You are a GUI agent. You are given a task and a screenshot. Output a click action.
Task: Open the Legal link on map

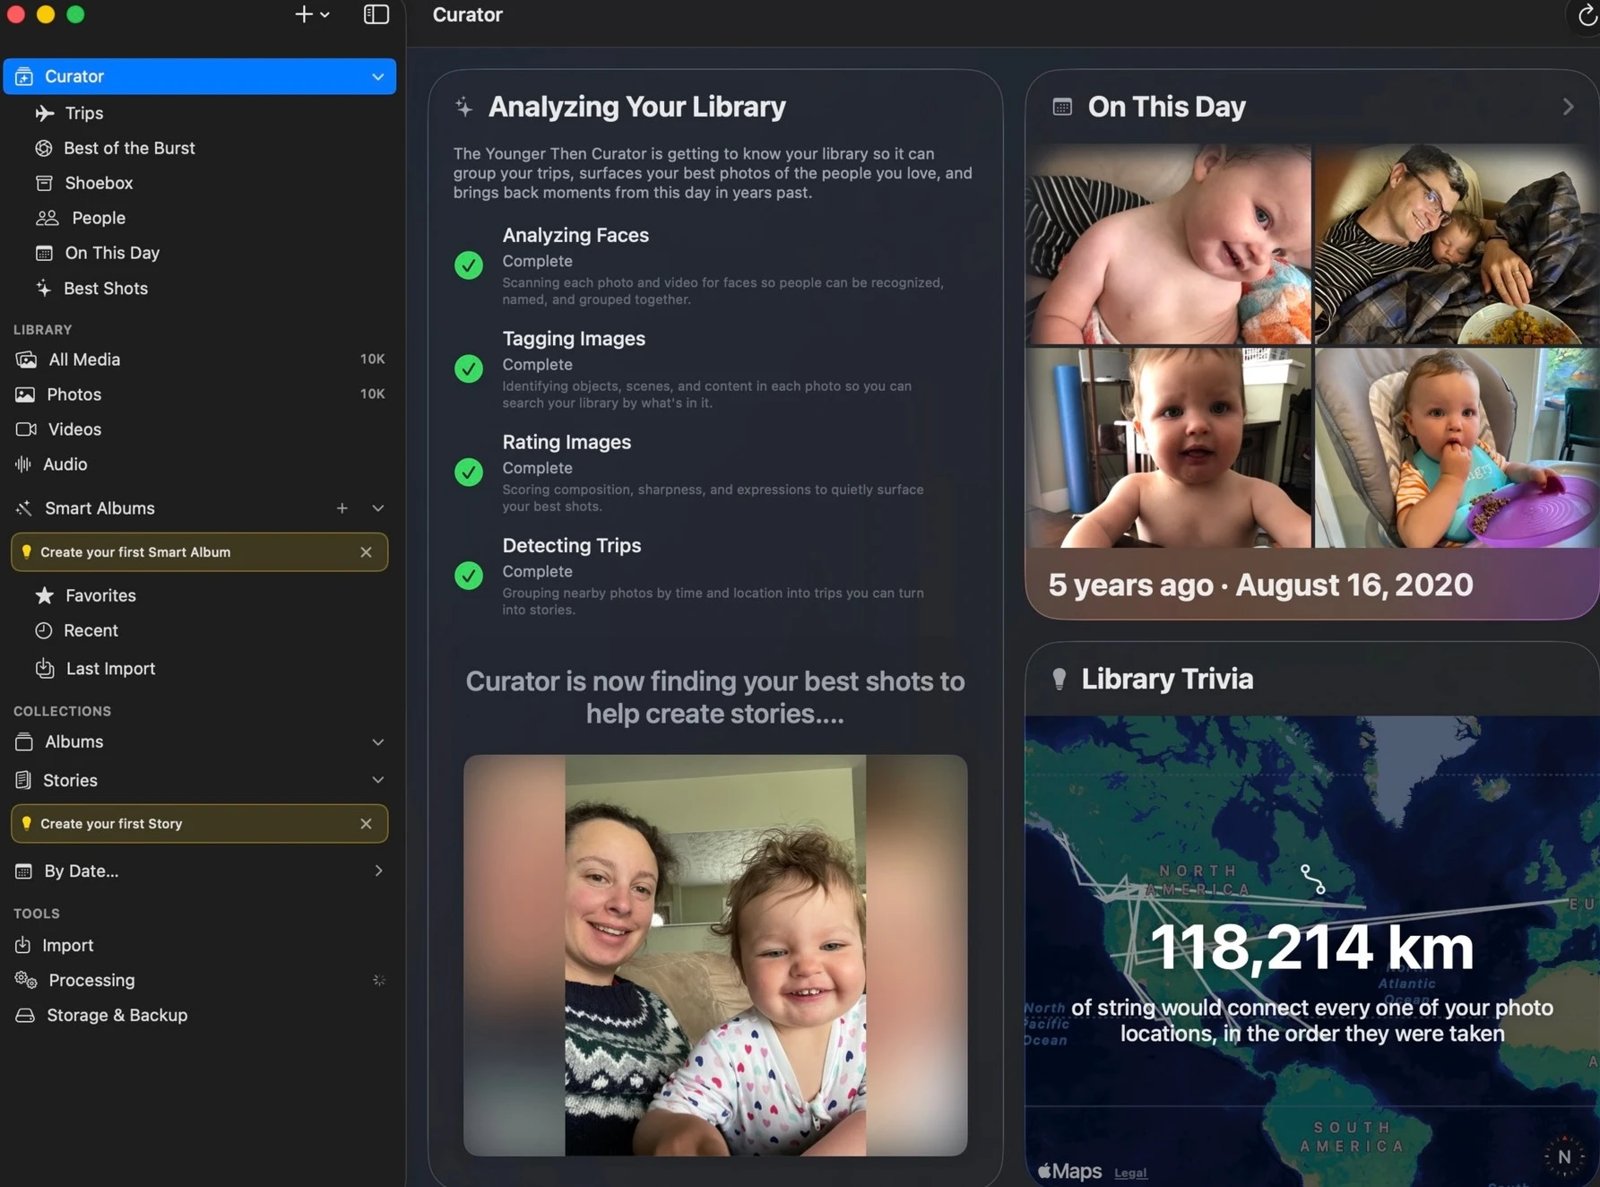point(1130,1173)
